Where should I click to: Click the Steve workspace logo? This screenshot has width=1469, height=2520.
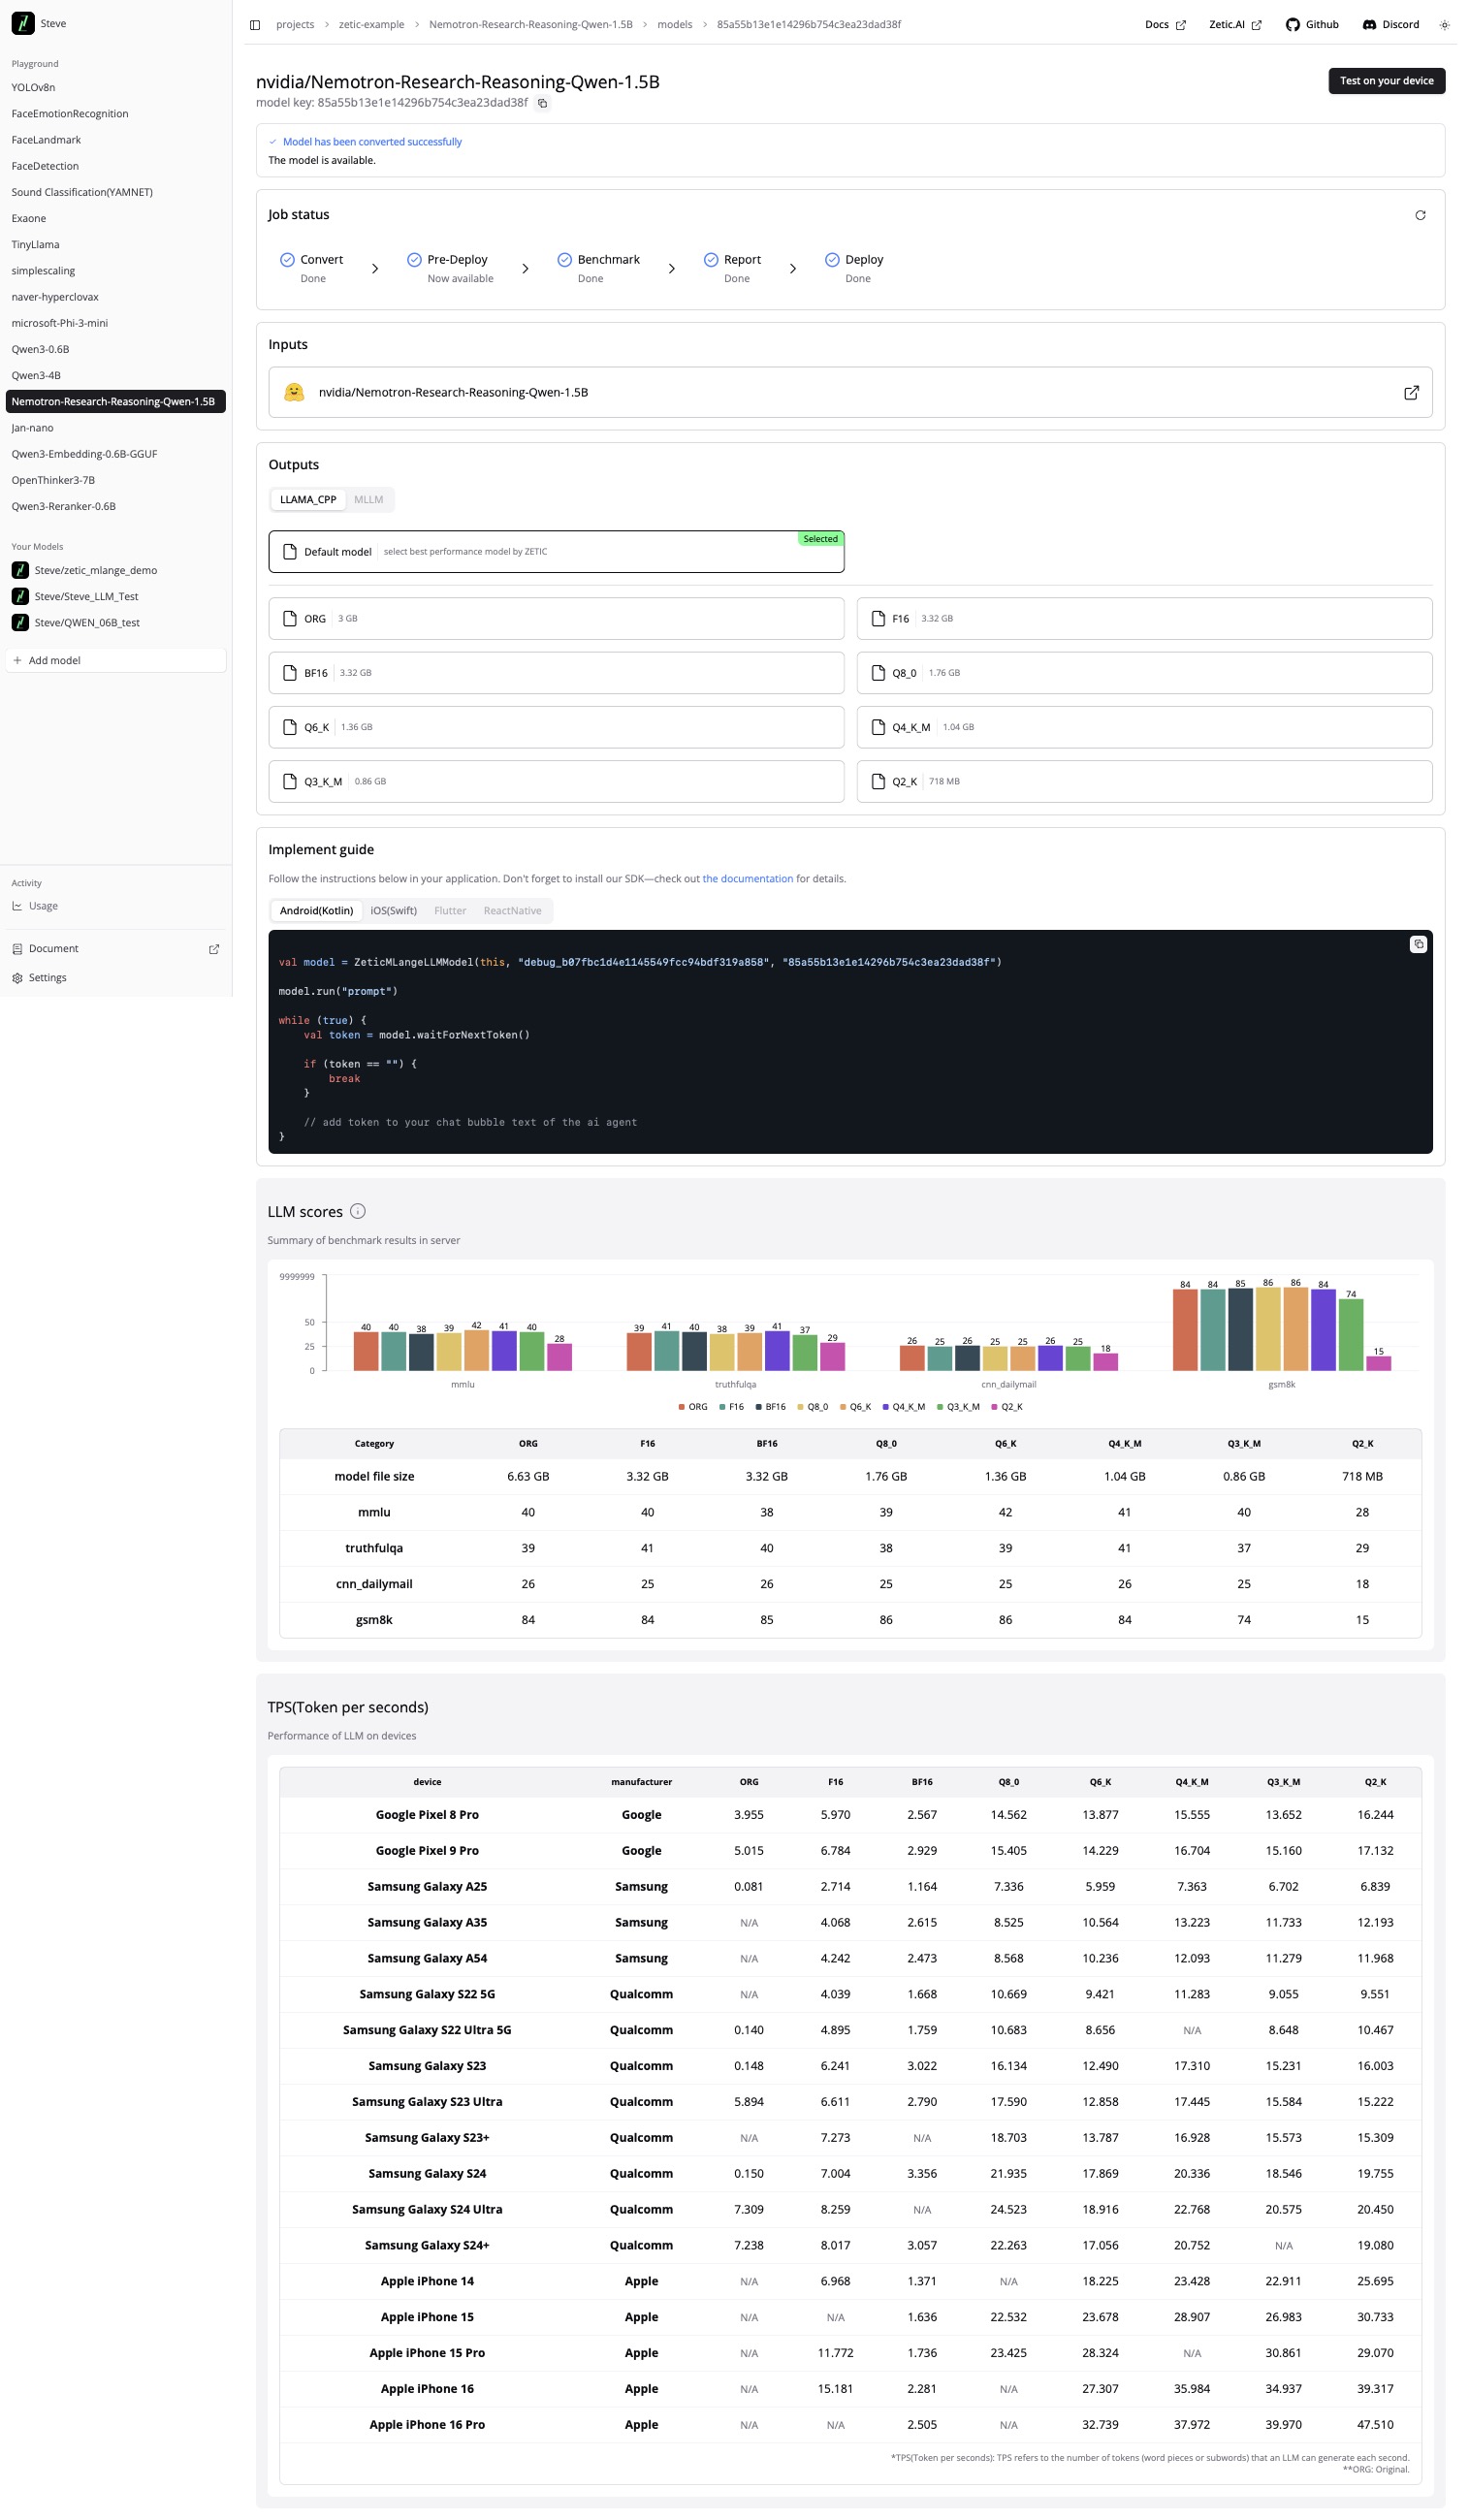pos(23,24)
